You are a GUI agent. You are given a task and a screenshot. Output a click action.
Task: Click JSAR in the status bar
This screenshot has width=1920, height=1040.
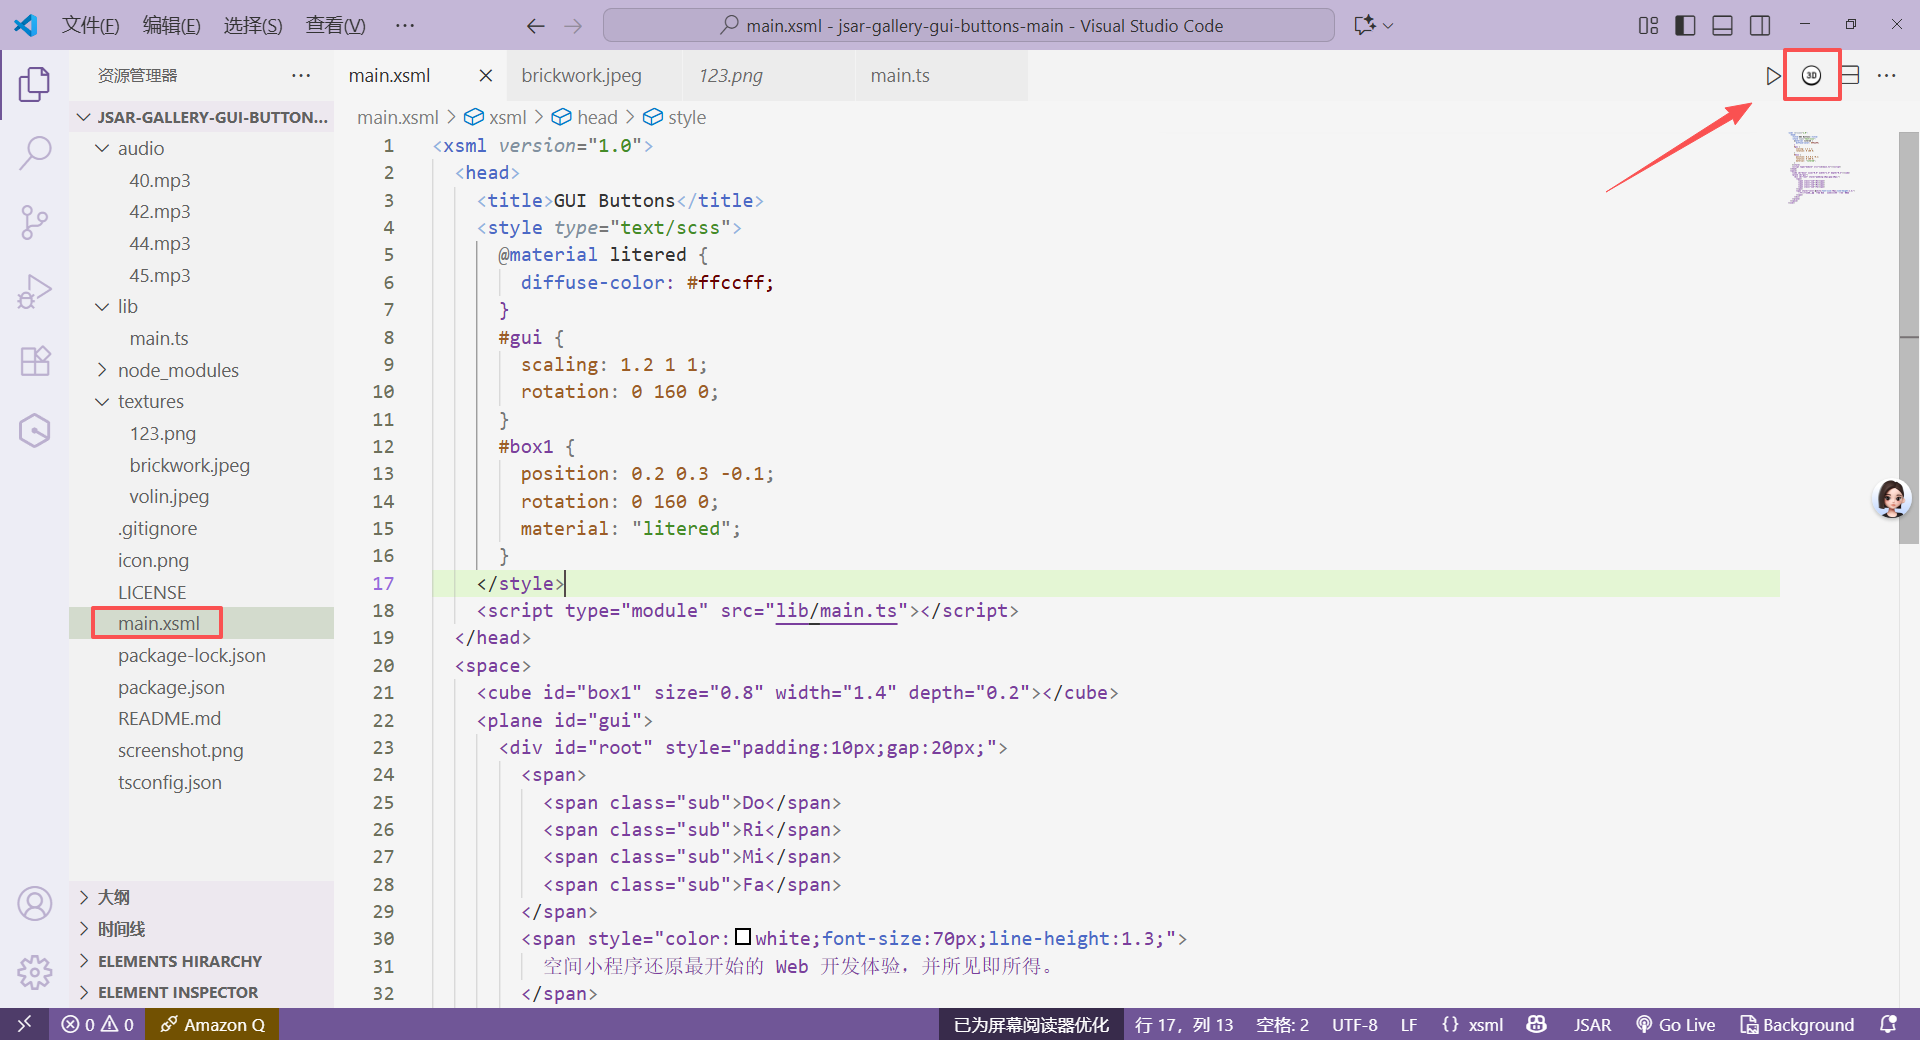click(1592, 1024)
